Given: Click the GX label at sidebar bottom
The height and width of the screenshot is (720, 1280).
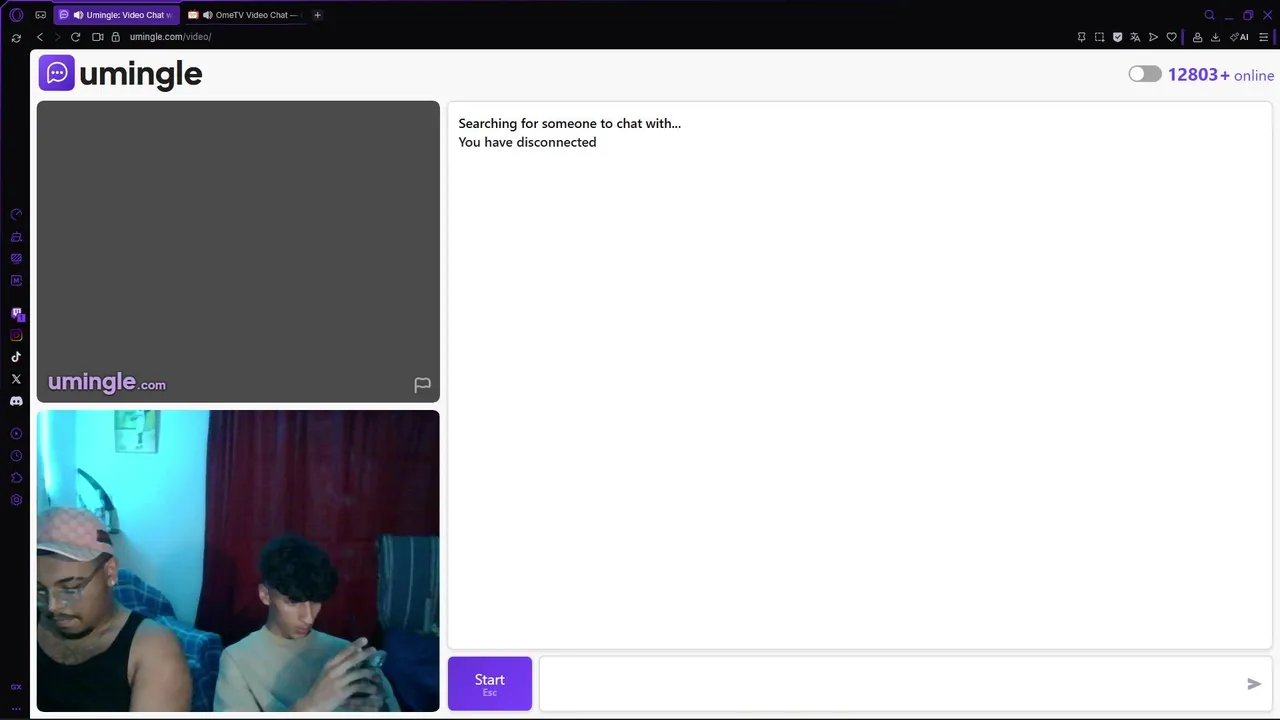Looking at the screenshot, I should pos(16,687).
